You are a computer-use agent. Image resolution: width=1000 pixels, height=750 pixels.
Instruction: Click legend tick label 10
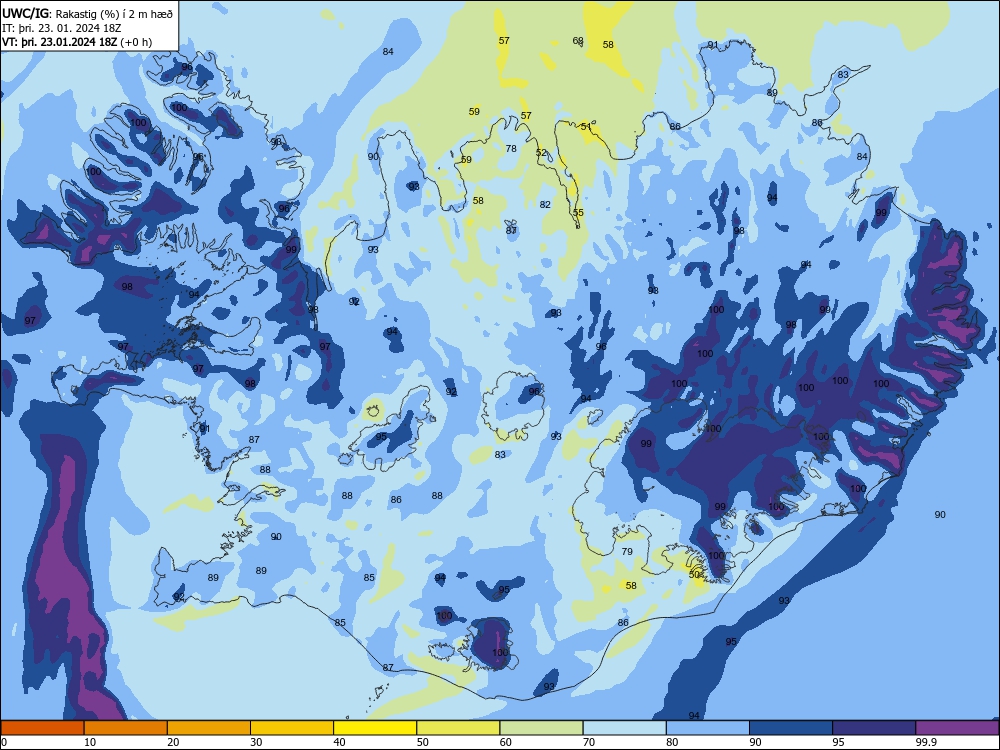click(90, 742)
